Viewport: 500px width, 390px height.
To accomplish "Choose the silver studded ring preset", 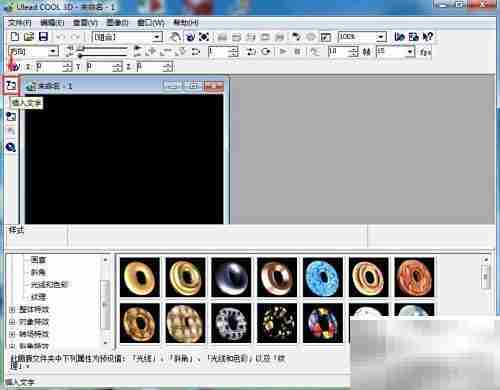I will 231,323.
